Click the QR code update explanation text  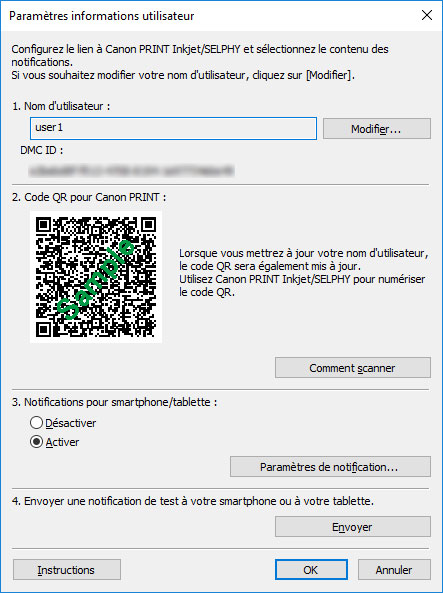[303, 273]
